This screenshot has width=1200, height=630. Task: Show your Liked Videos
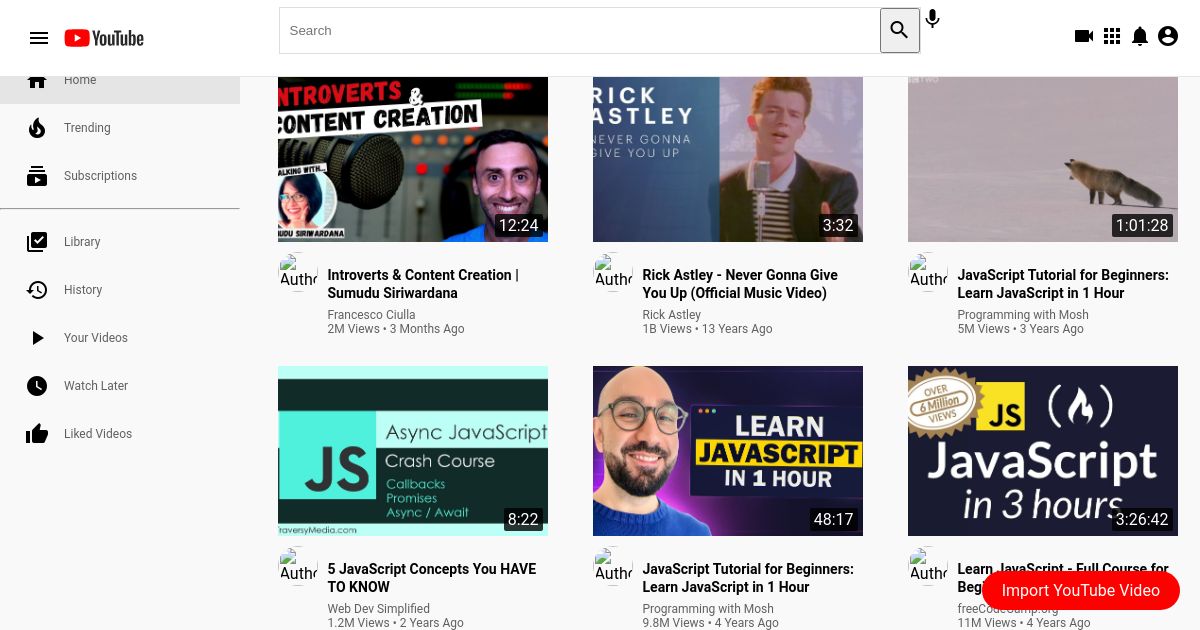coord(98,434)
